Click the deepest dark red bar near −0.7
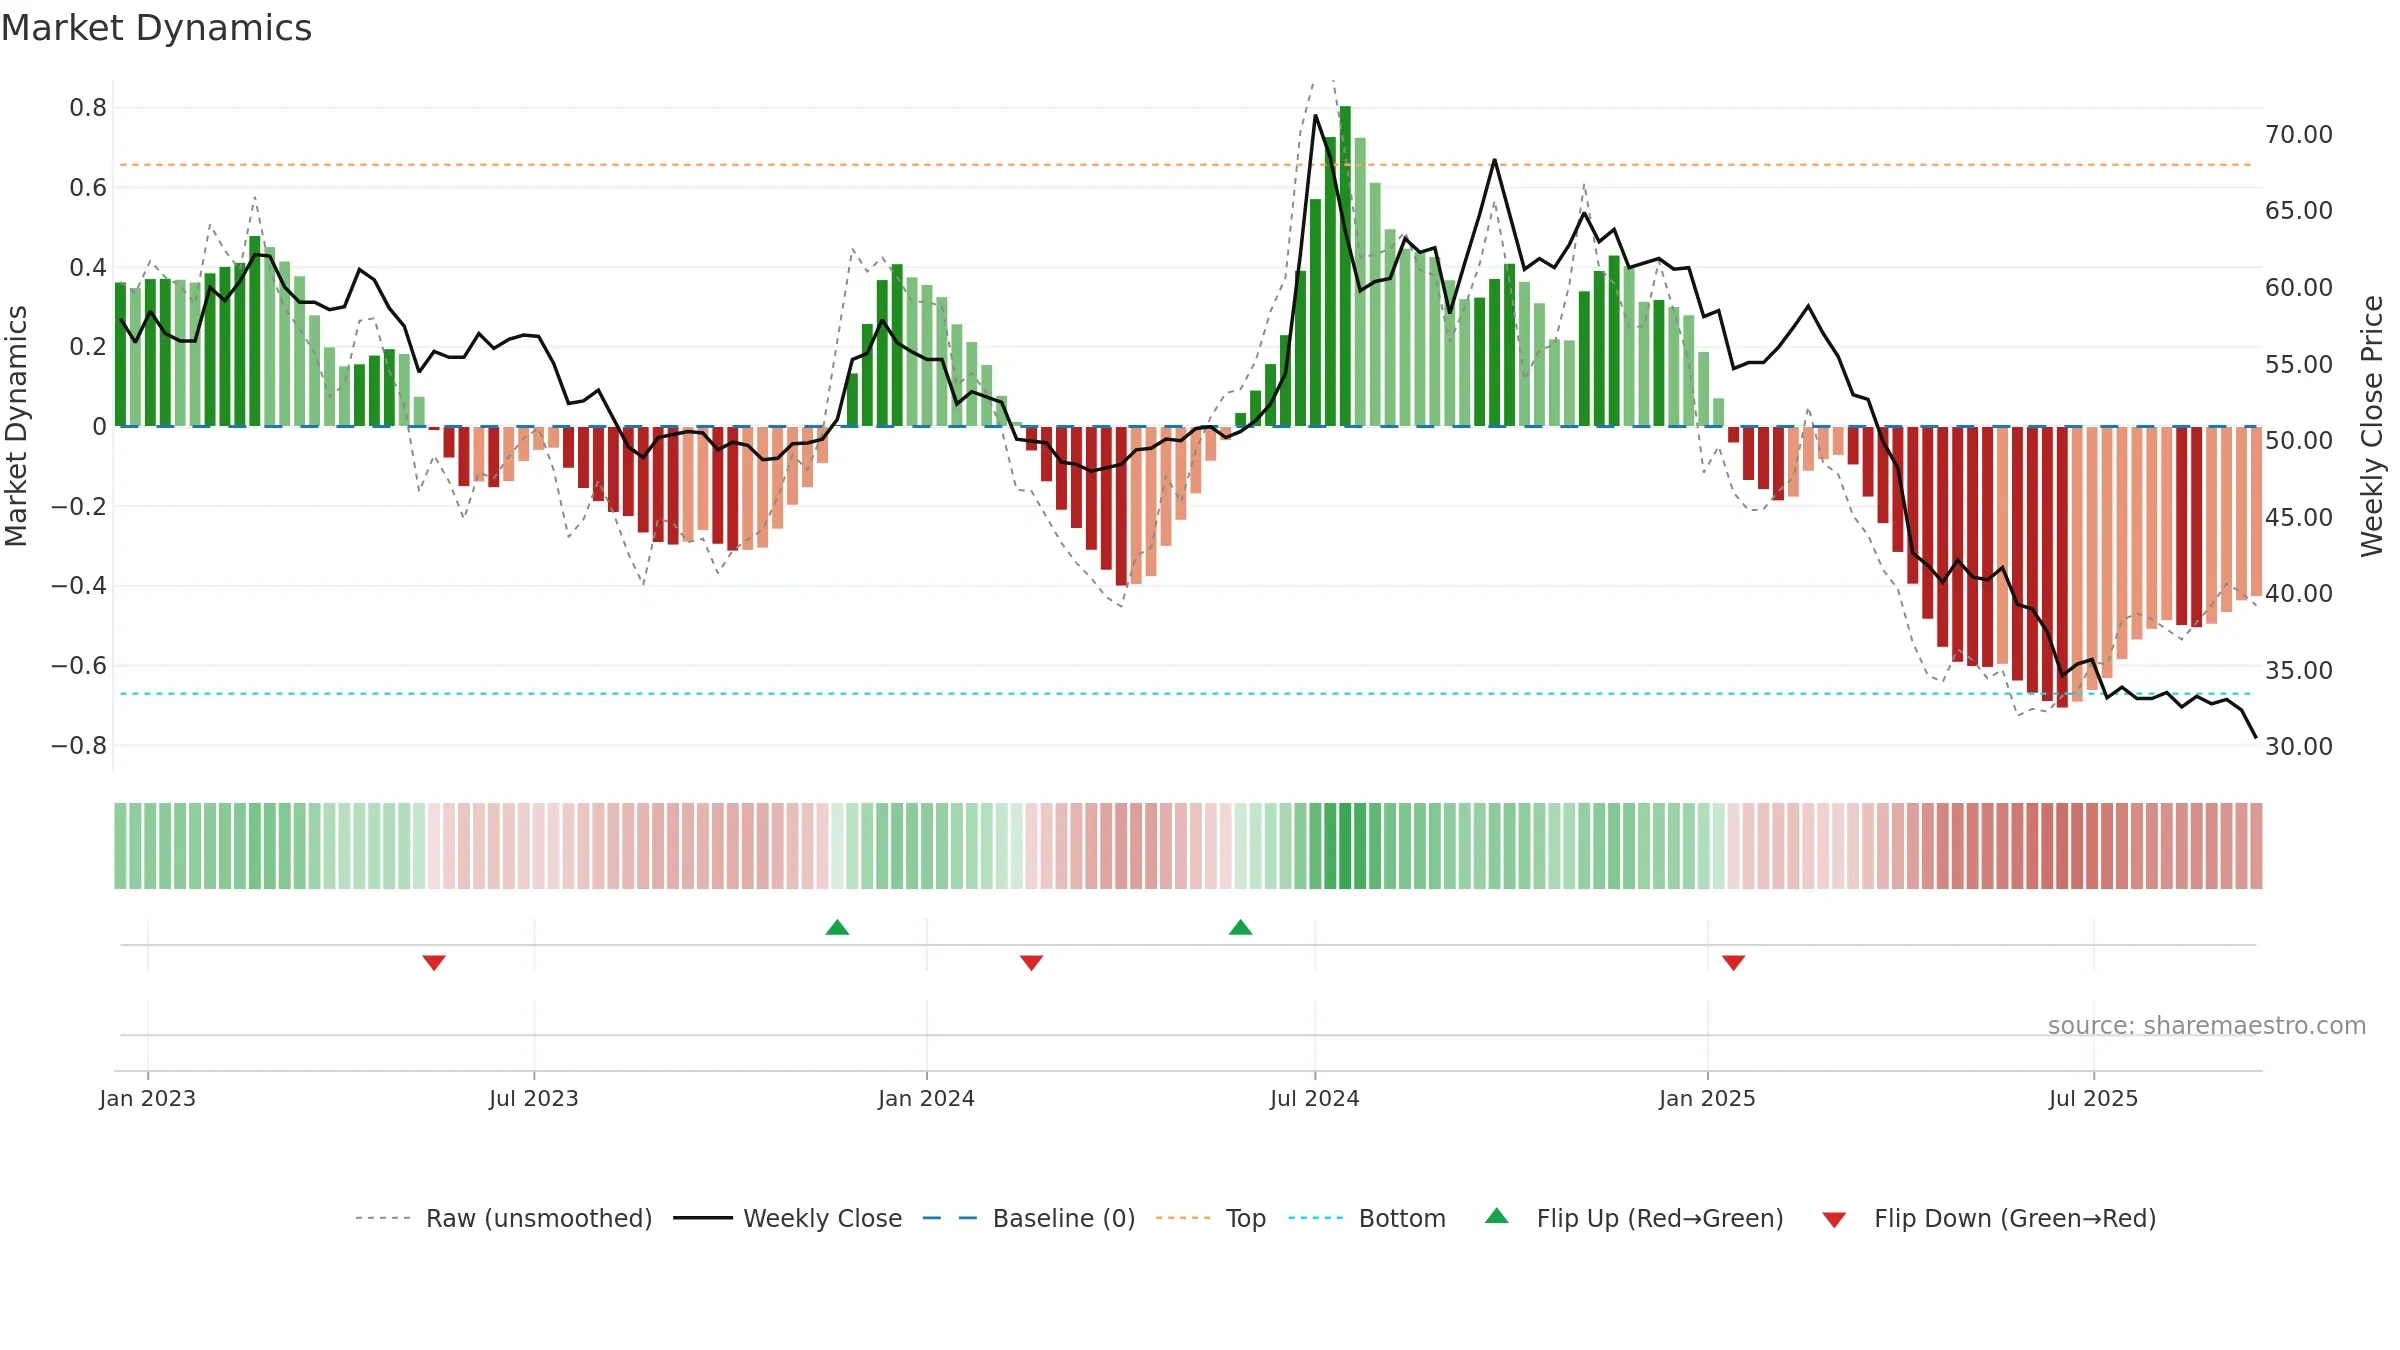 pos(2062,567)
